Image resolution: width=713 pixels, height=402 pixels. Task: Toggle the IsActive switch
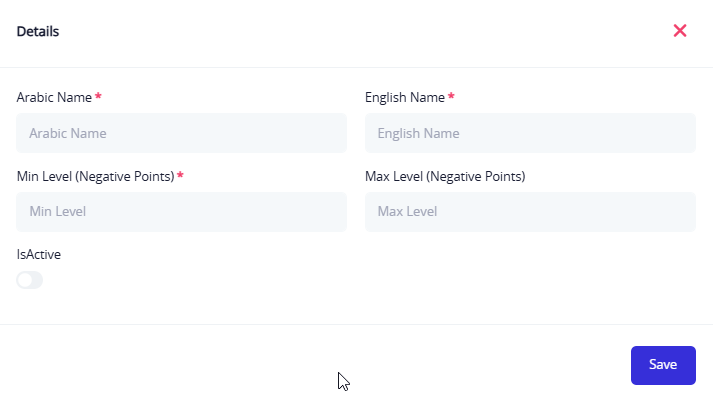coord(30,280)
